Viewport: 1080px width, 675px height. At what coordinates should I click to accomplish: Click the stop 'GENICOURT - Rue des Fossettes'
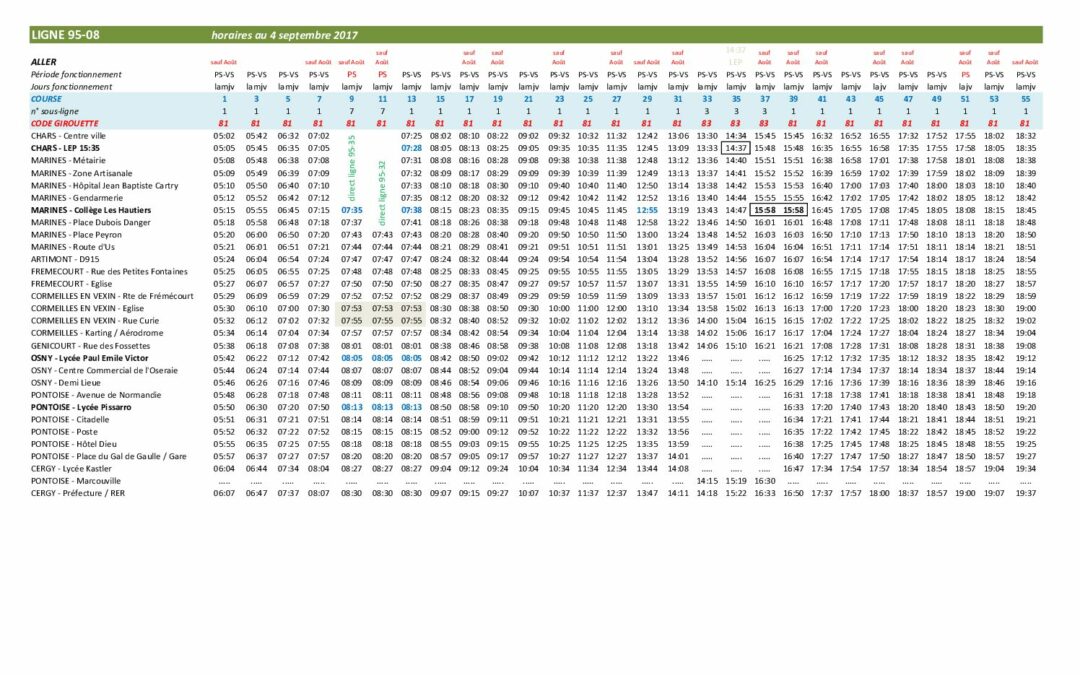tap(90, 346)
